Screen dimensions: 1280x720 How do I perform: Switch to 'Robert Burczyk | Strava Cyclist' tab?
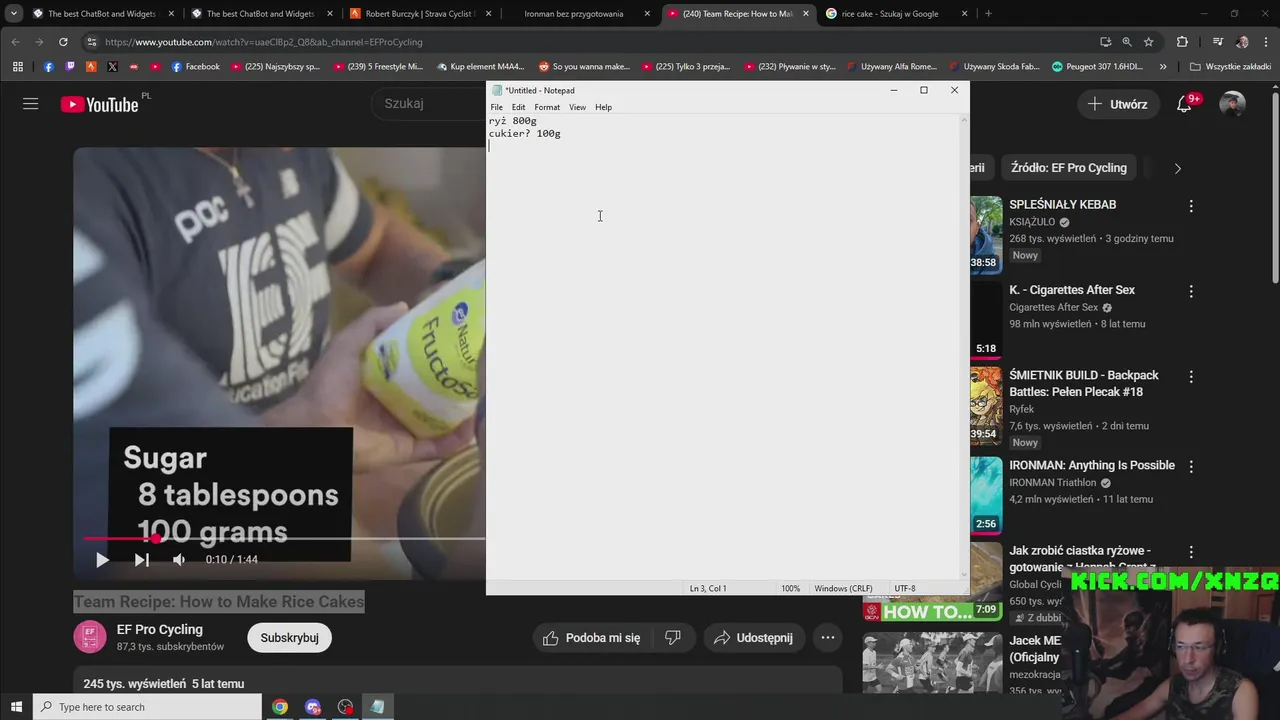tap(421, 14)
